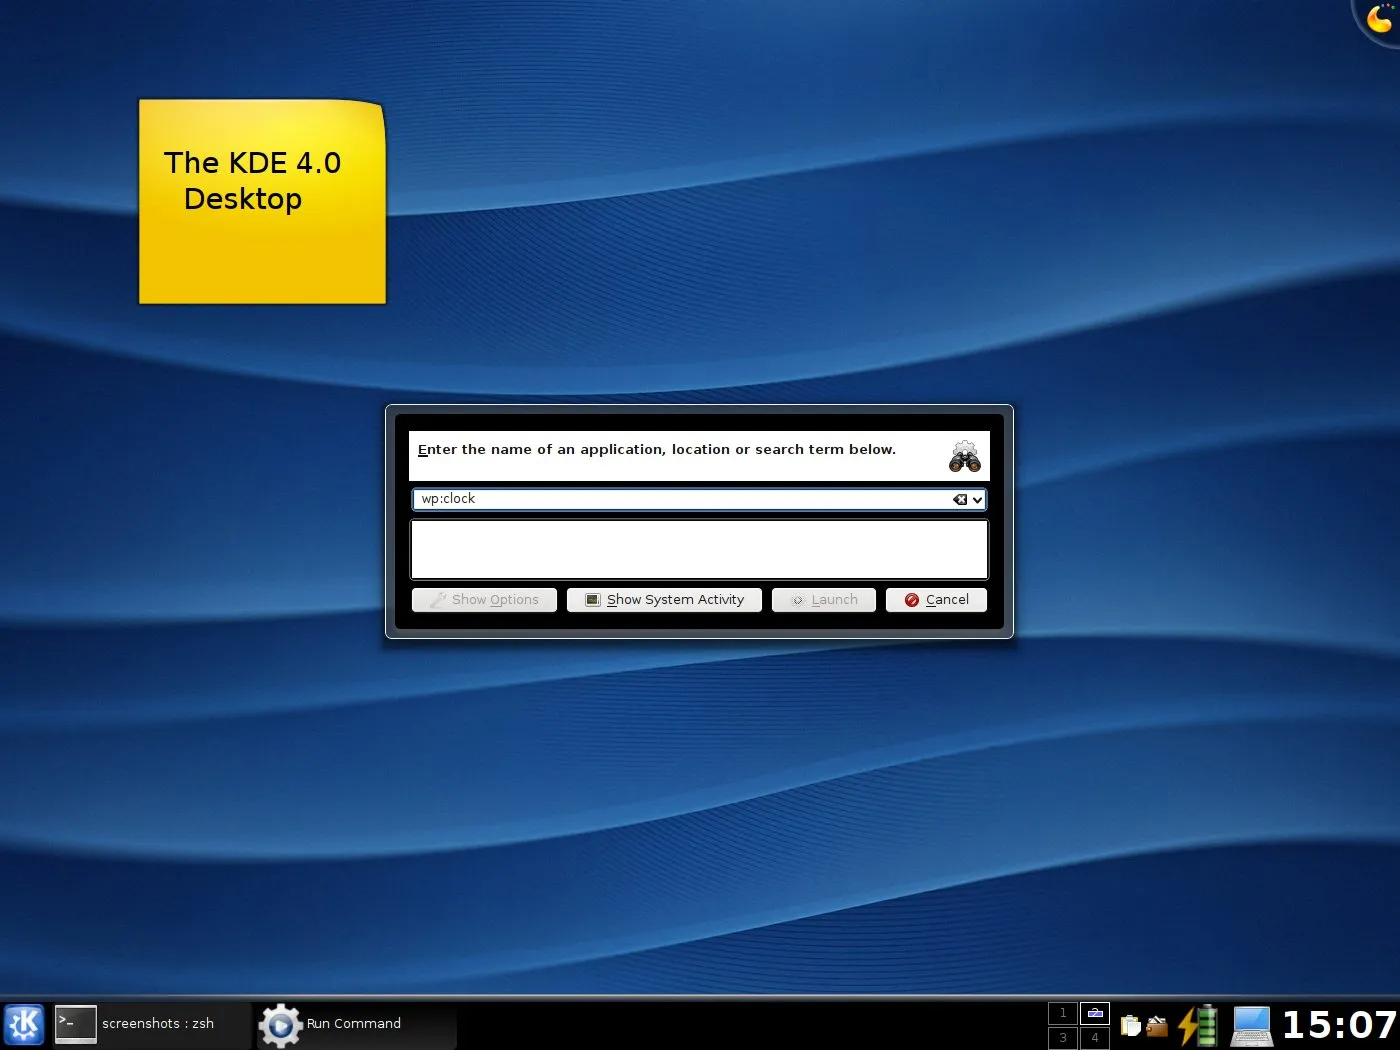Image resolution: width=1400 pixels, height=1050 pixels.
Task: Switch to the screenshots : zsh task
Action: tap(150, 1024)
